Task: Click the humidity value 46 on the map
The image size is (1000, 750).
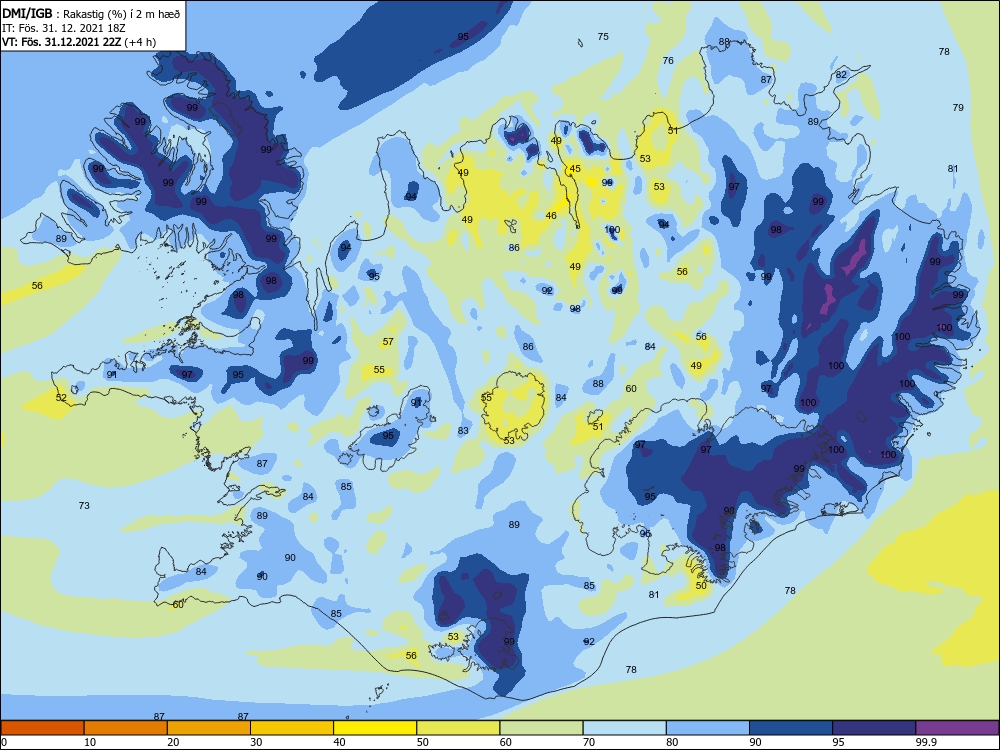Action: coord(551,216)
